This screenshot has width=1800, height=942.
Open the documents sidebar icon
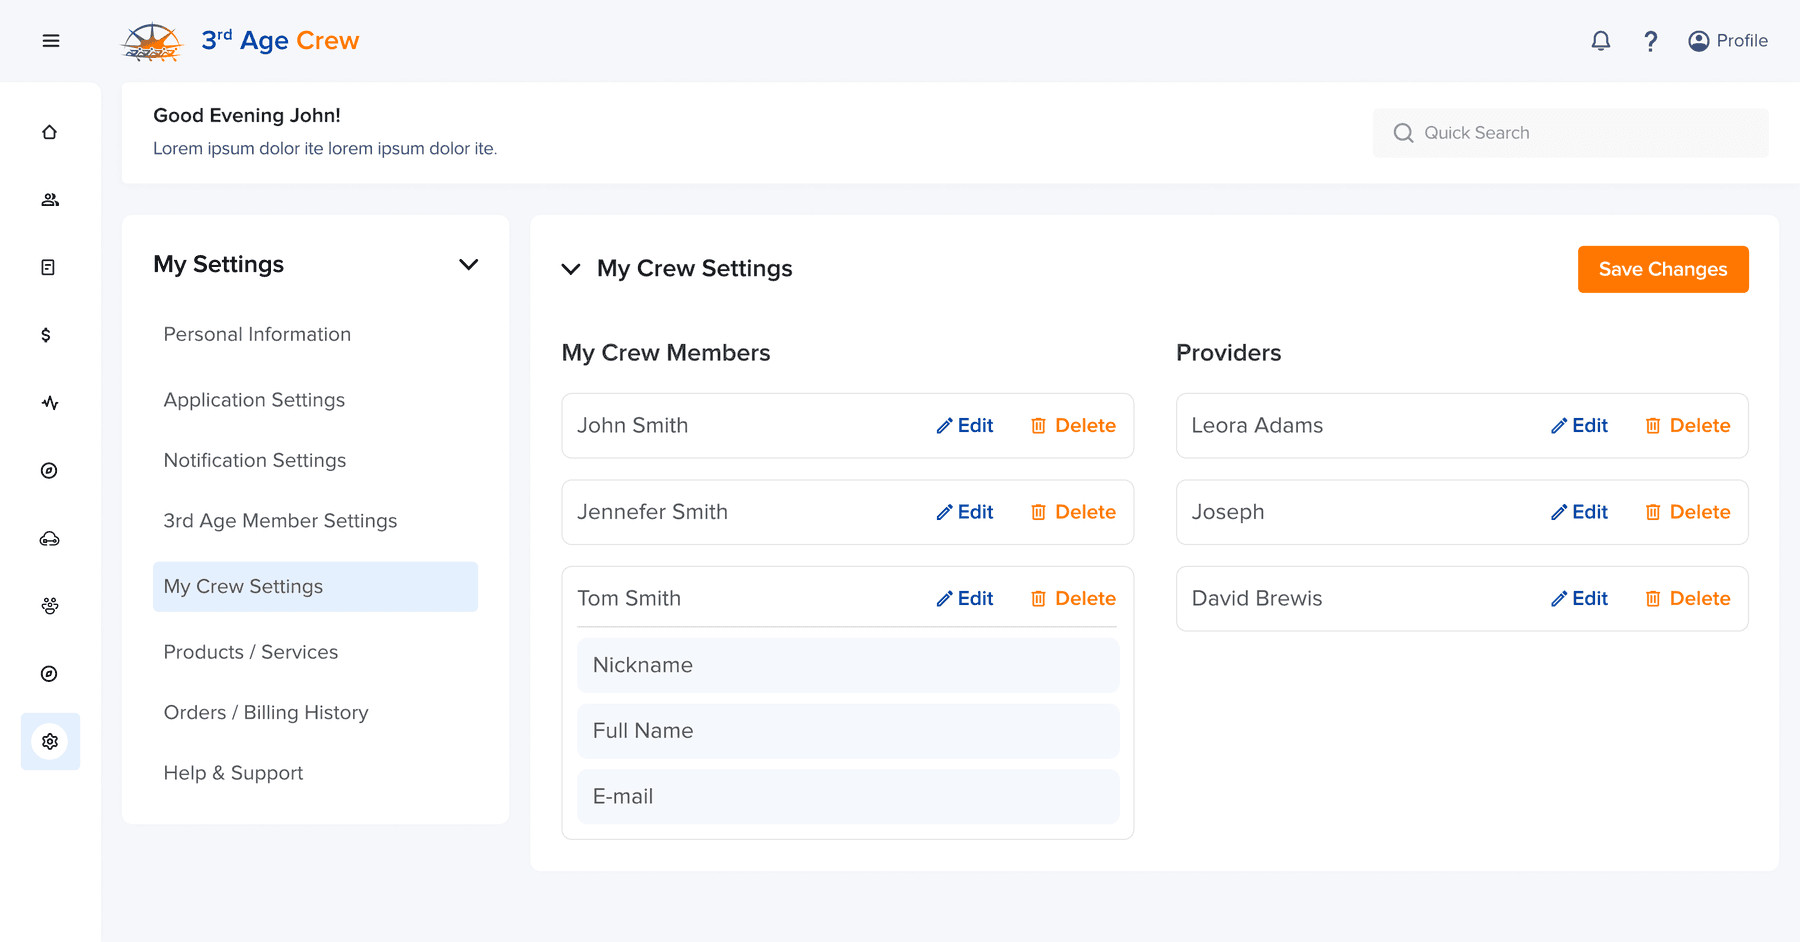(48, 267)
